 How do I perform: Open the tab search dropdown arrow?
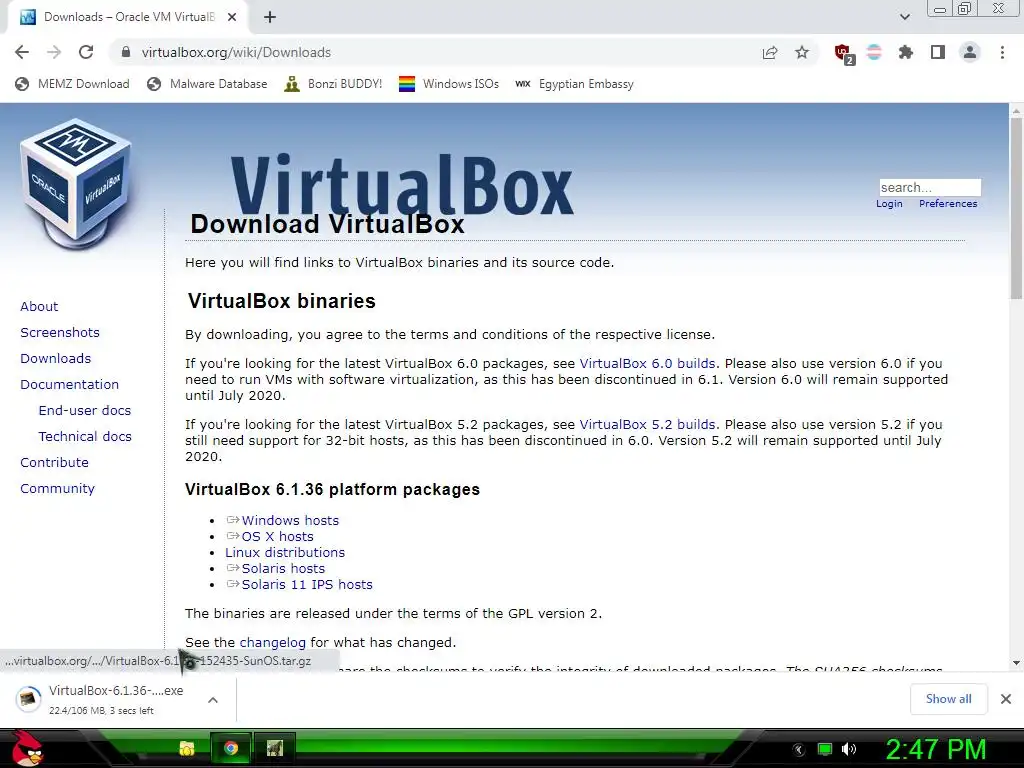tap(904, 17)
